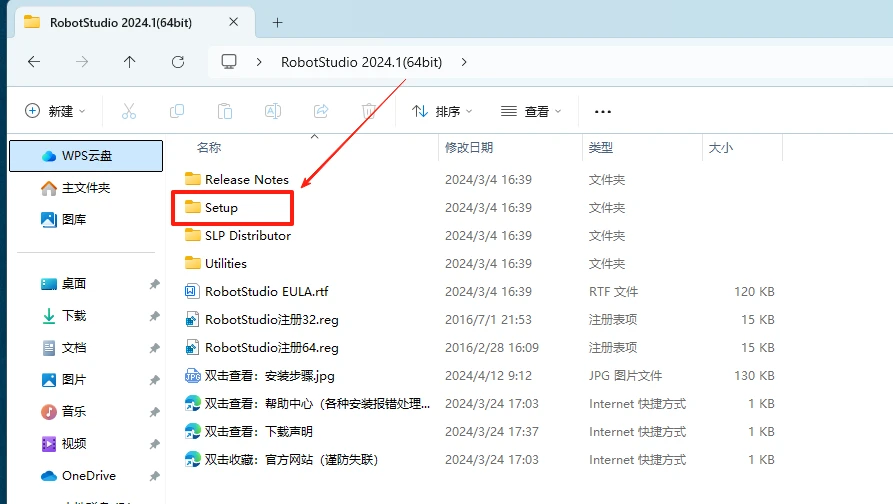
Task: Expand chevron after RobotStudio 2024.1(64bit) path
Action: [x=464, y=62]
